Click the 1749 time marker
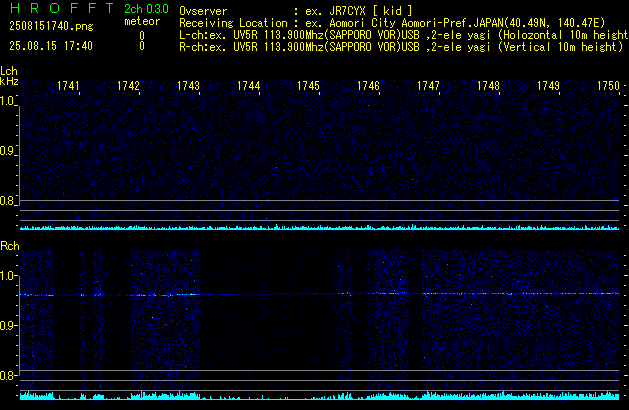This screenshot has height=410, width=629. pos(548,86)
